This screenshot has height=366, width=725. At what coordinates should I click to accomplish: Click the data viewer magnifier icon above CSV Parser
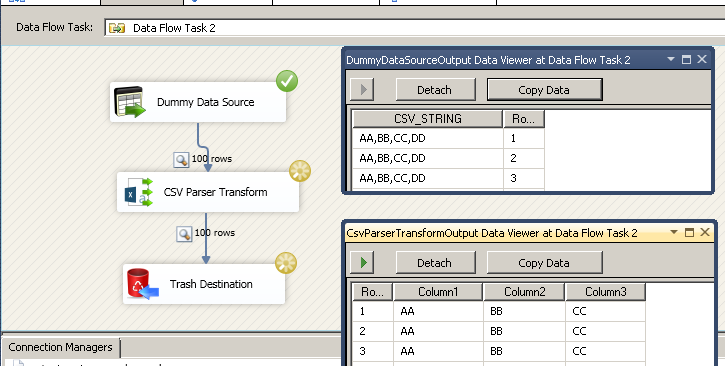(x=181, y=160)
